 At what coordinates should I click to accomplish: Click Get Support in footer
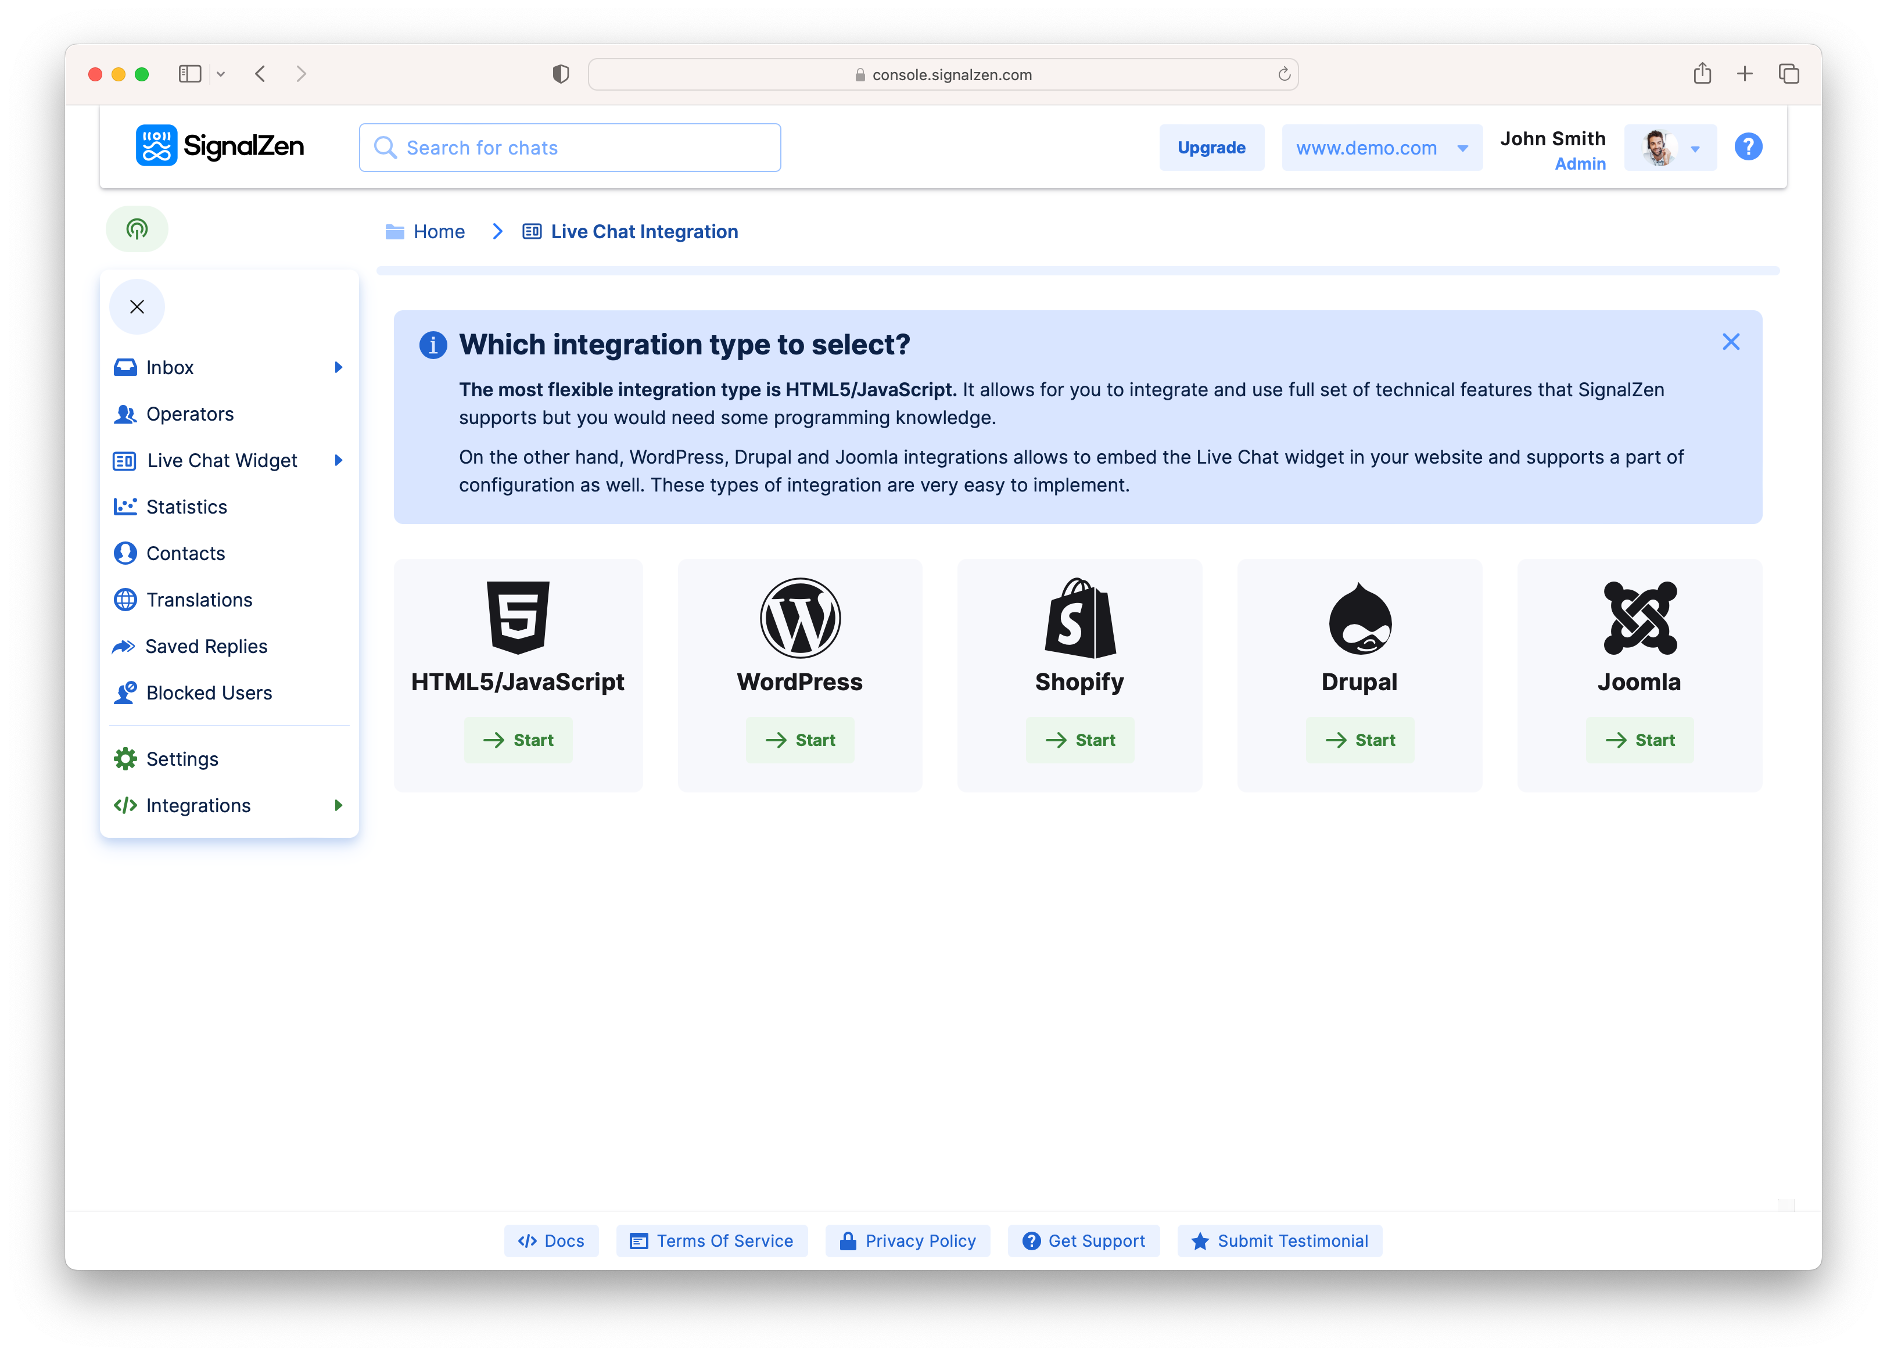click(x=1084, y=1241)
